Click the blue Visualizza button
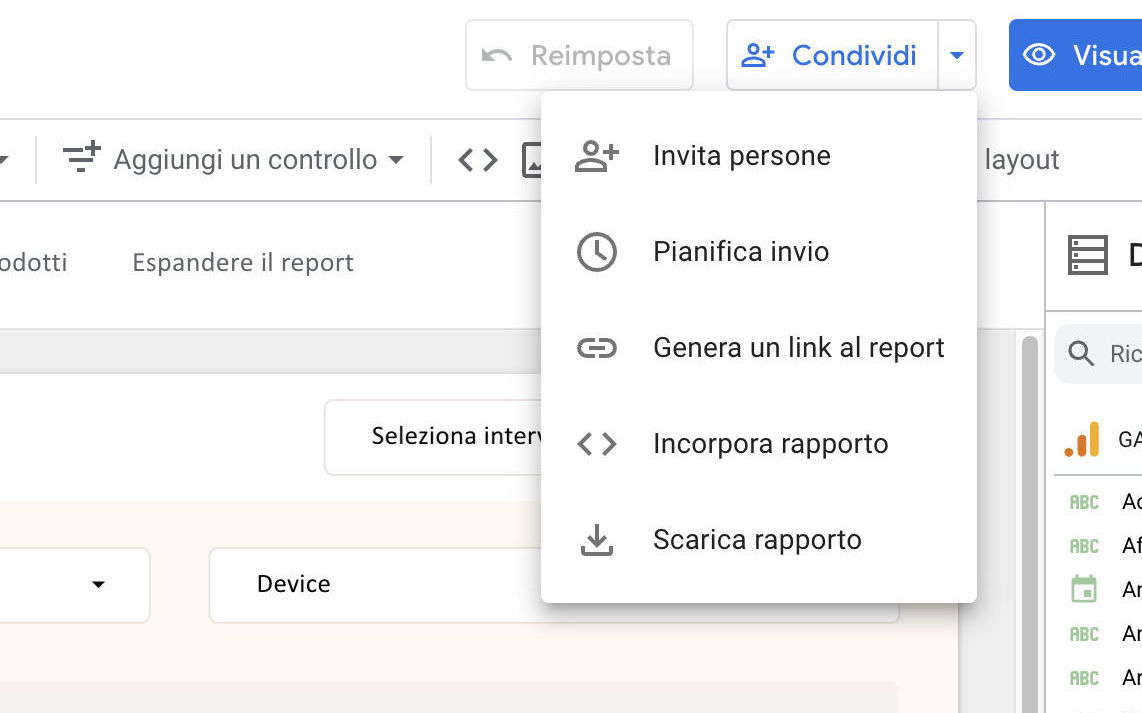Image resolution: width=1142 pixels, height=713 pixels. click(x=1076, y=55)
